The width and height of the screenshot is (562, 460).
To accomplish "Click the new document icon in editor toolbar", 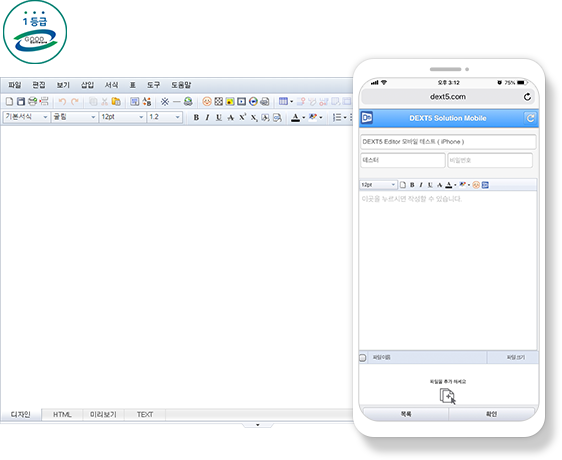I will pyautogui.click(x=10, y=101).
